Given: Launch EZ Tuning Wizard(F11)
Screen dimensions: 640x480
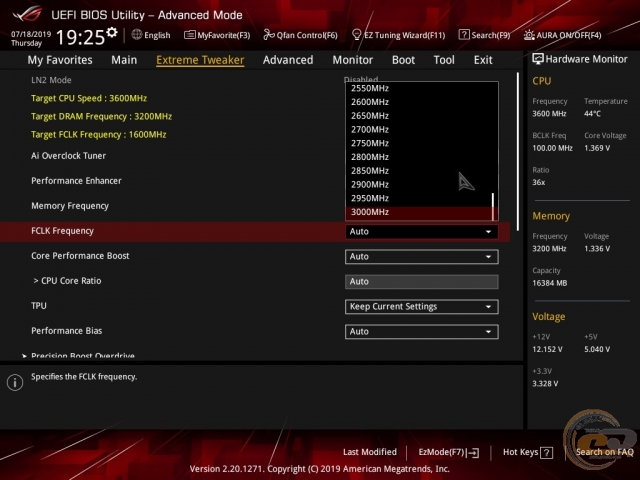Looking at the screenshot, I should click(399, 35).
